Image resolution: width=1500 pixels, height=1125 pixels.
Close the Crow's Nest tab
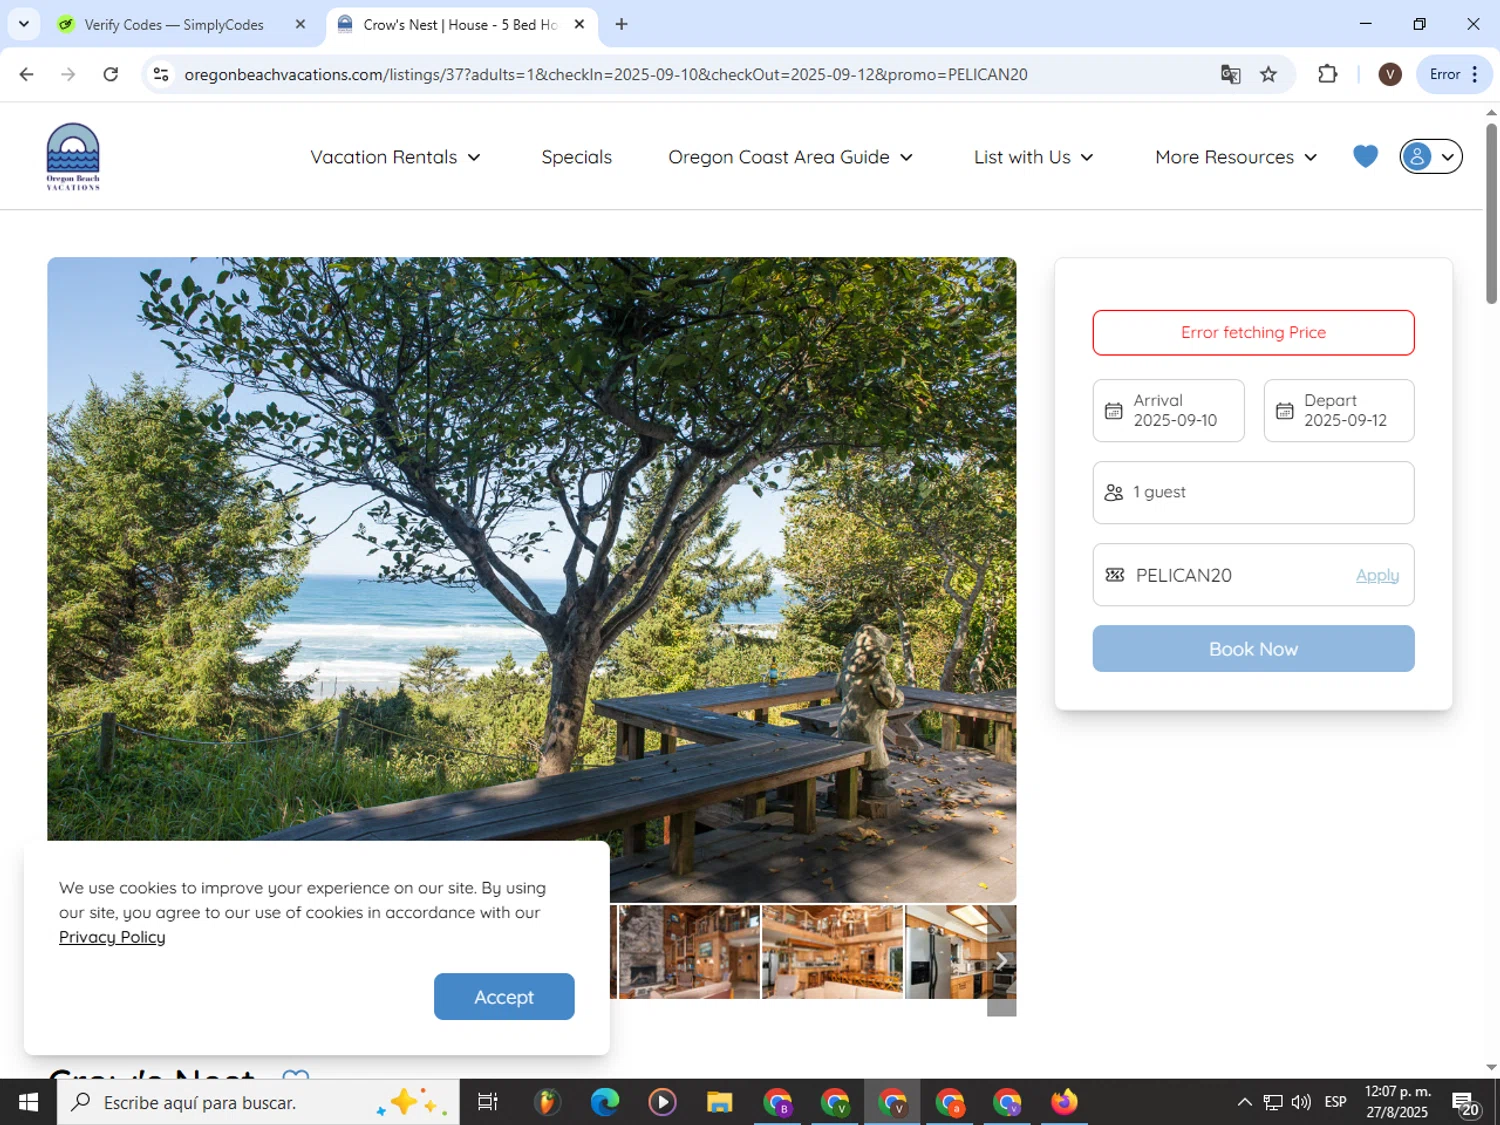tap(579, 25)
